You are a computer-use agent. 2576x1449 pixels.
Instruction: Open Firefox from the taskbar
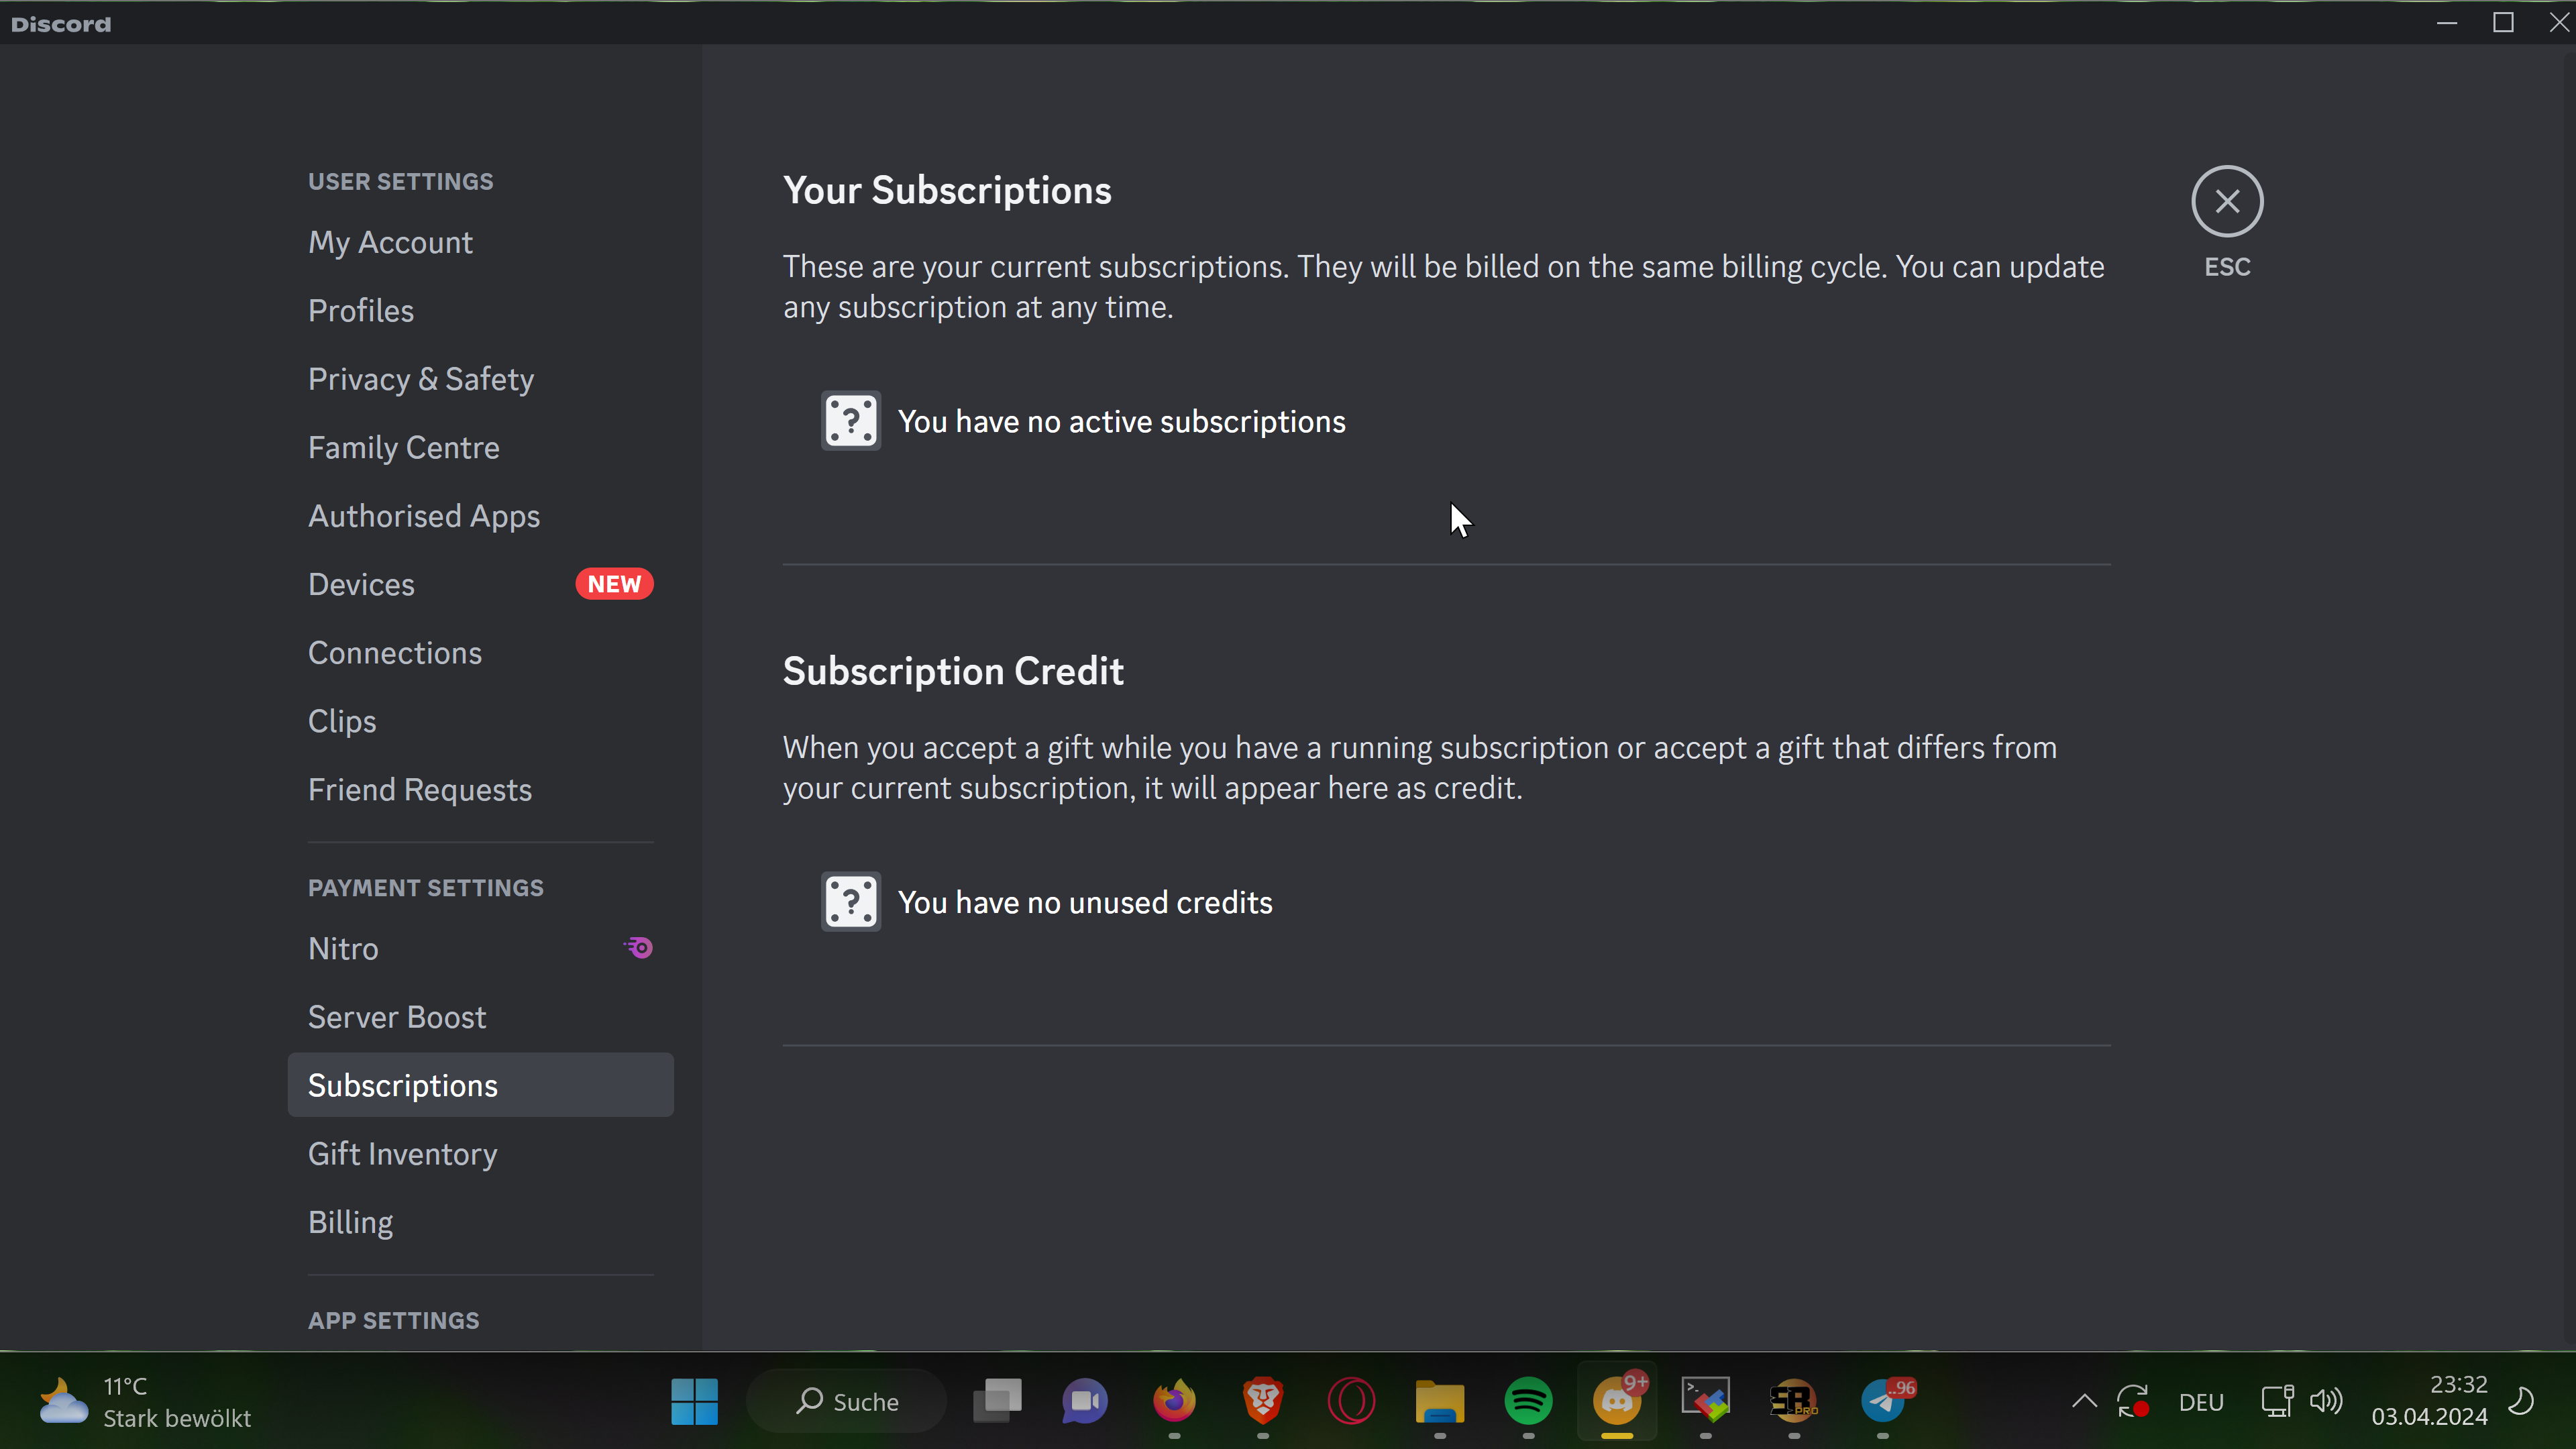coord(1174,1400)
